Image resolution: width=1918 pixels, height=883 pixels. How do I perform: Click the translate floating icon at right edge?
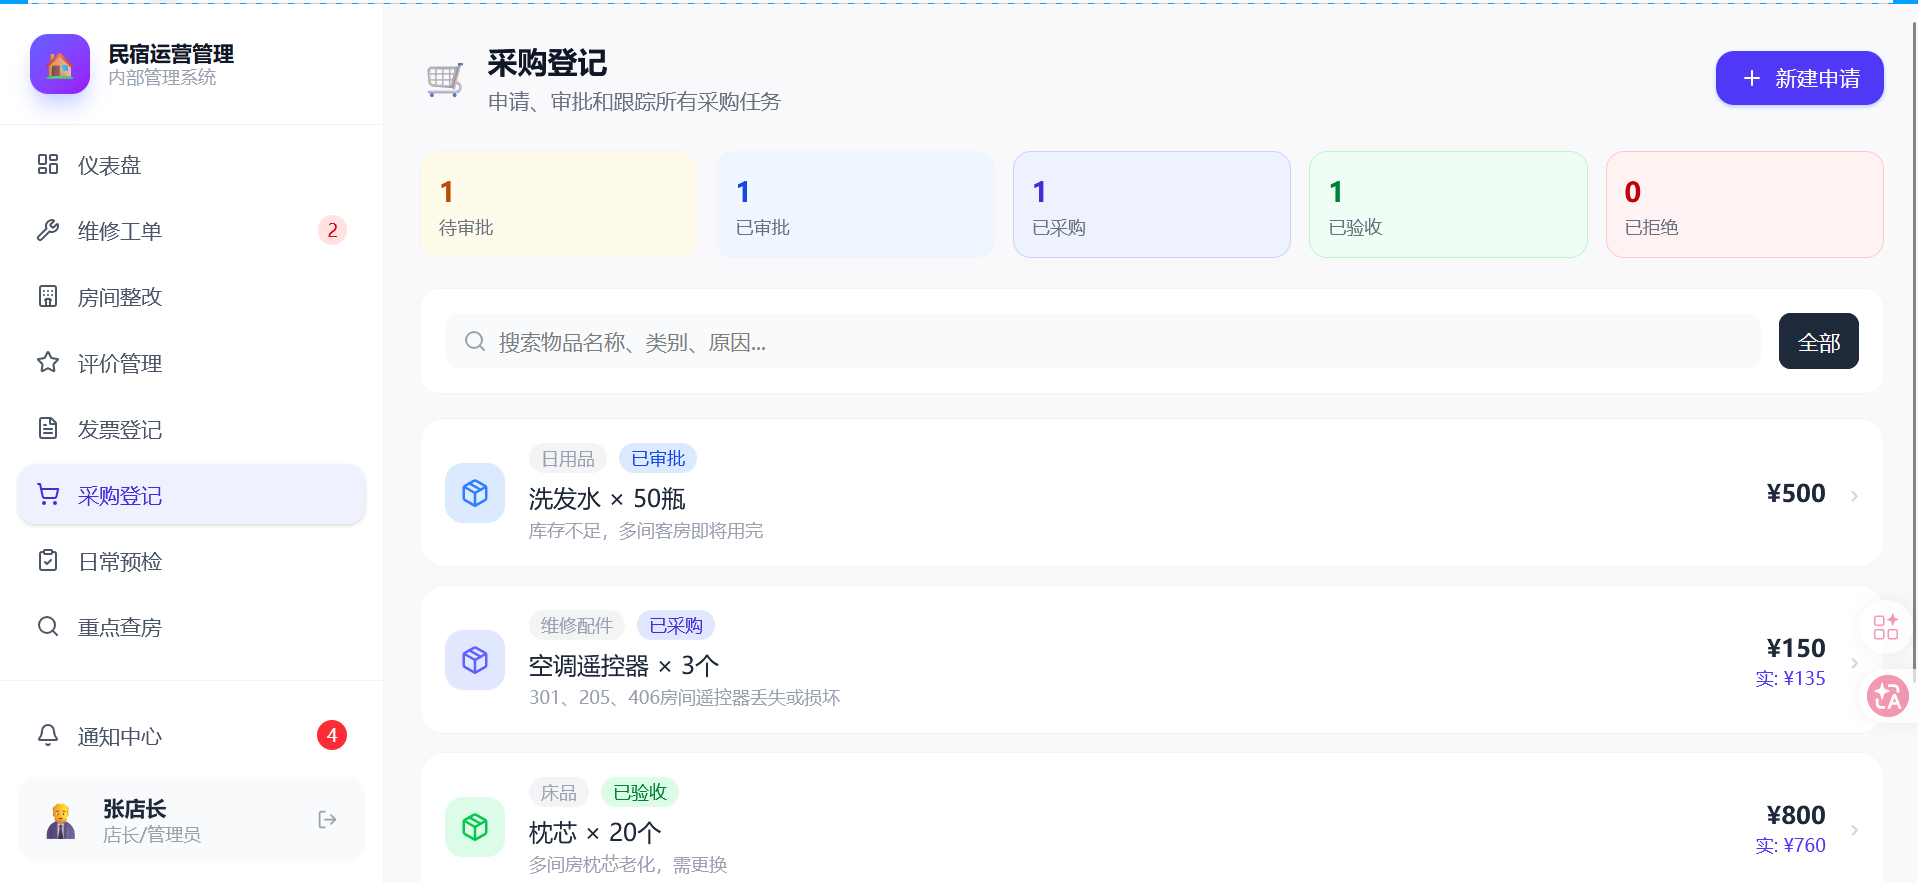pos(1888,696)
